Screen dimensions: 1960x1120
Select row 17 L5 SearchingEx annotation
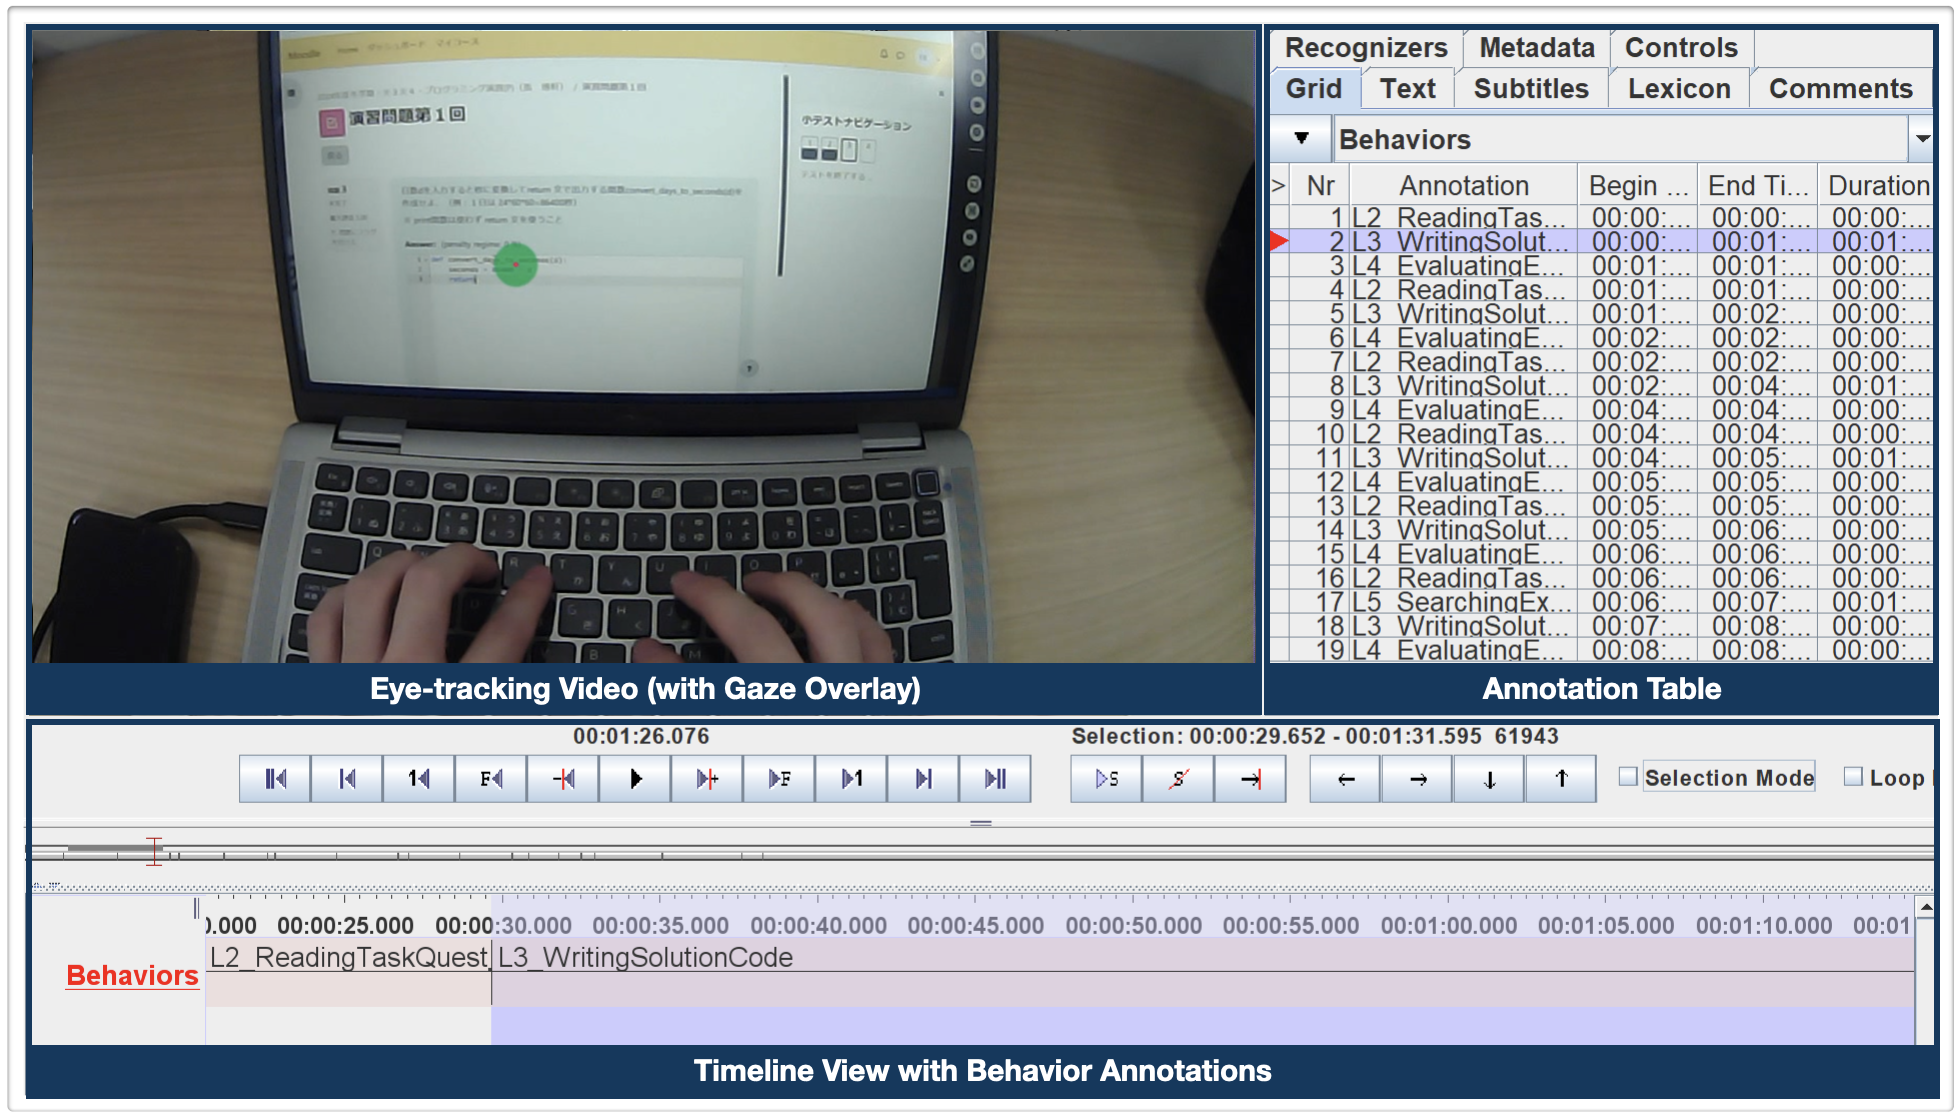1602,602
